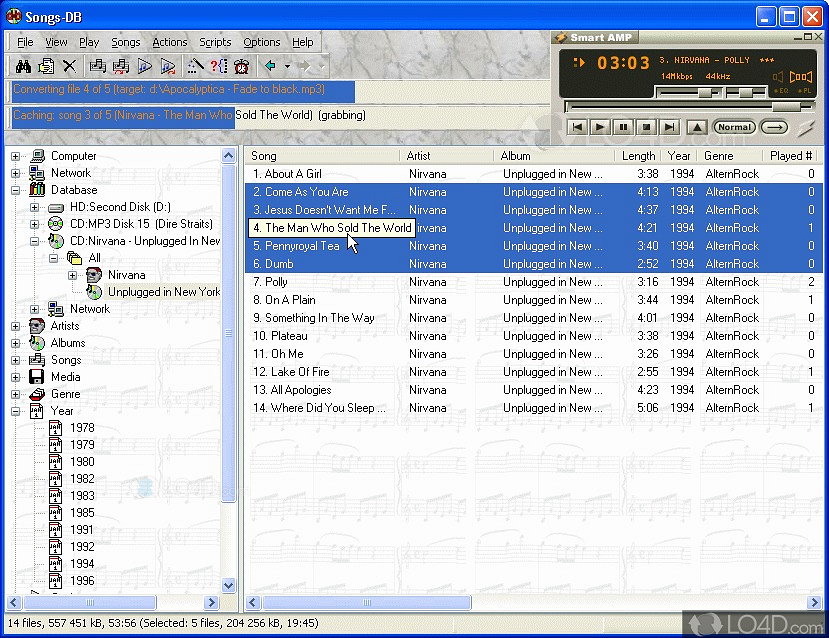Image resolution: width=829 pixels, height=638 pixels.
Task: Toggle the Normal play mode button
Action: click(734, 127)
